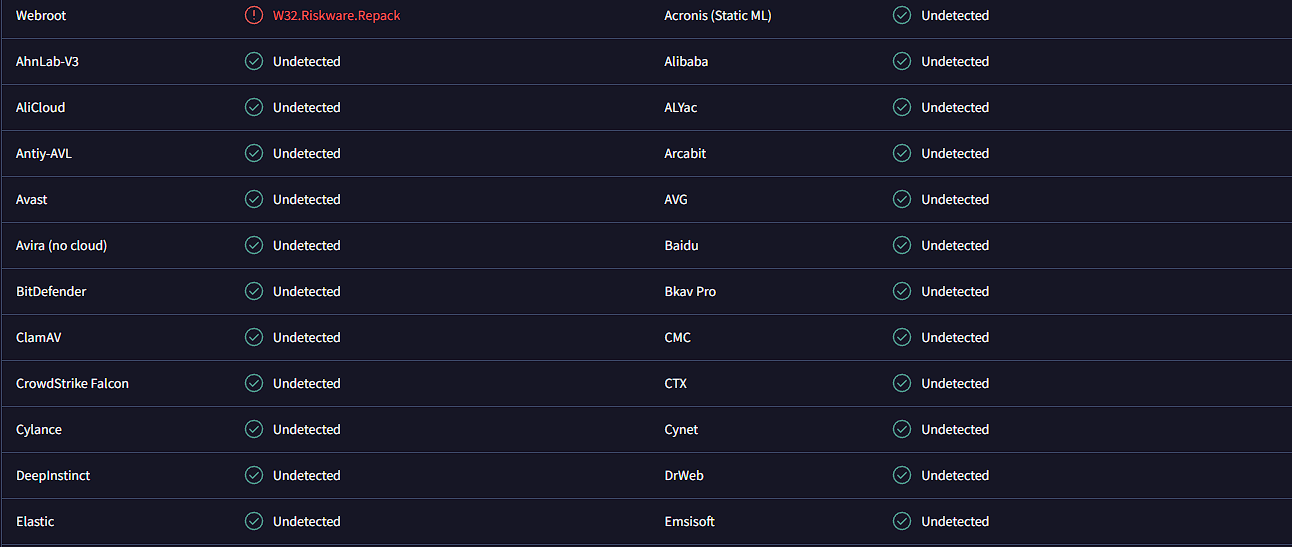Viewport: 1292px width, 547px height.
Task: Select the Antiy-AVL vendor name
Action: click(44, 154)
